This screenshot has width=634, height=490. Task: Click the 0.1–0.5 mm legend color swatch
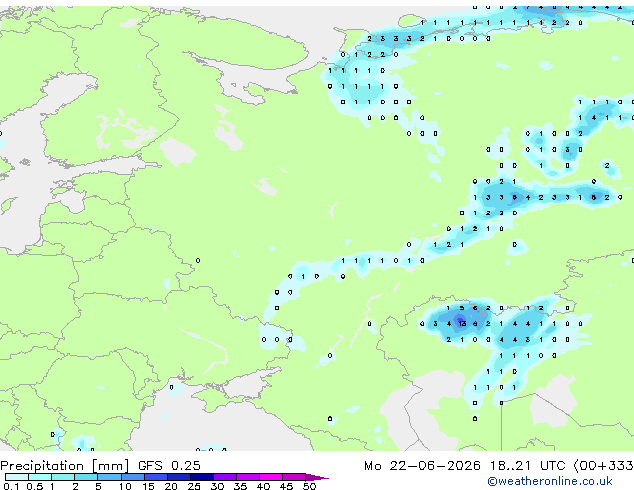(17, 477)
